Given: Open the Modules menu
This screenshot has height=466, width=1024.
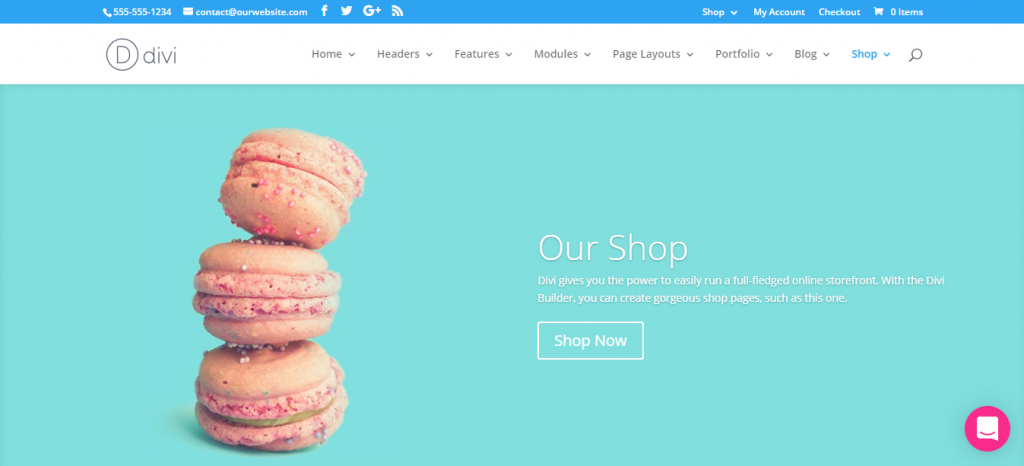Looking at the screenshot, I should pyautogui.click(x=562, y=54).
